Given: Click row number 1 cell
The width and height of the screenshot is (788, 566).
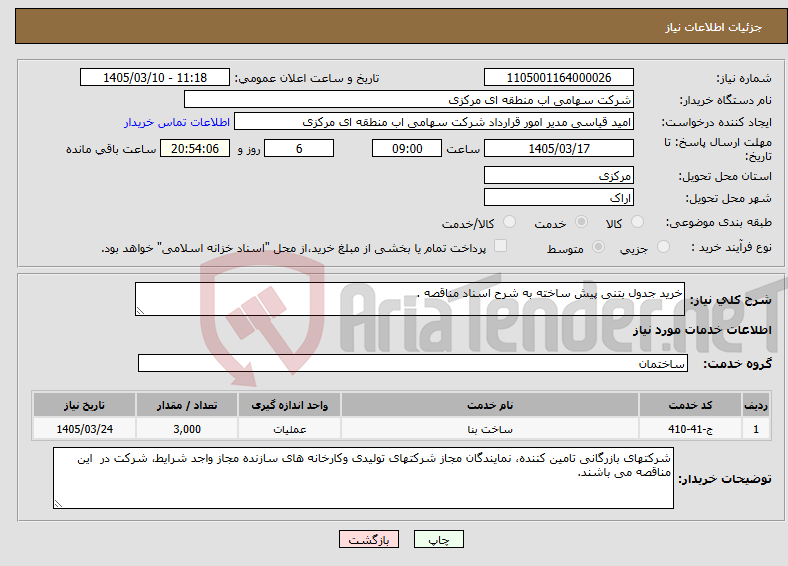Looking at the screenshot, I should [x=756, y=429].
